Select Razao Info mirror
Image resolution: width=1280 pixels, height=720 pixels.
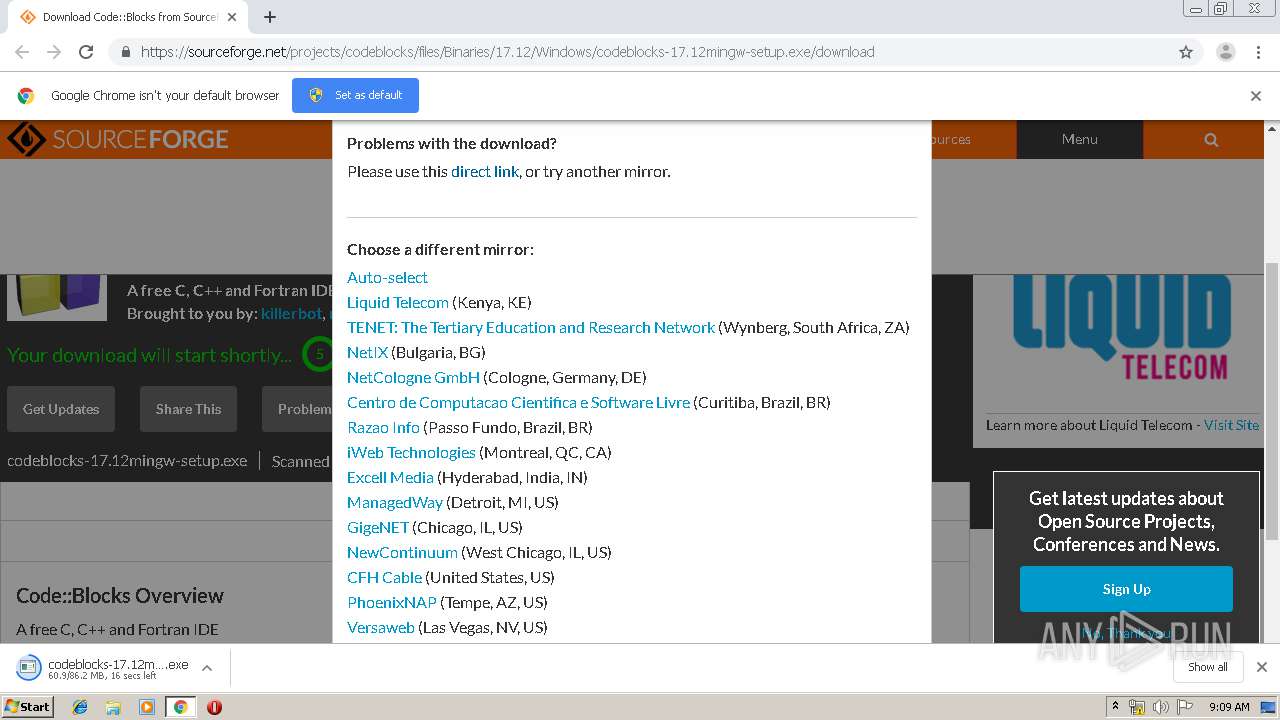click(383, 427)
